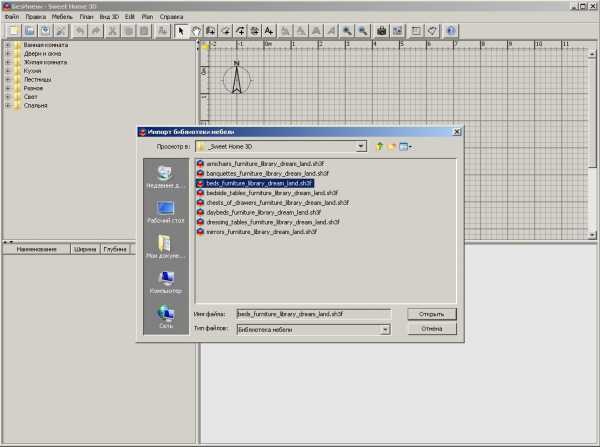This screenshot has width=600, height=447.
Task: Click the Help question mark toolbar icon
Action: pyautogui.click(x=452, y=31)
